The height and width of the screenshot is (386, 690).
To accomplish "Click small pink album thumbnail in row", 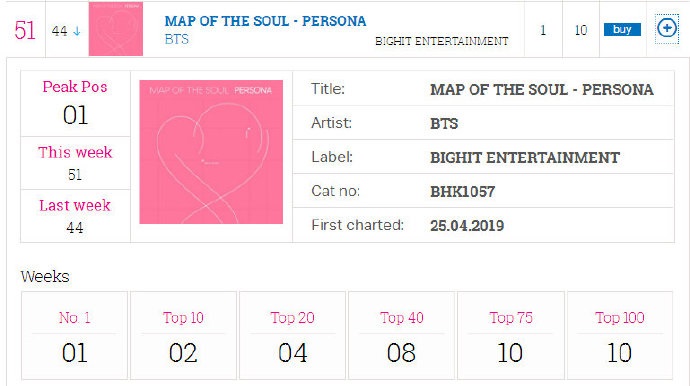I will pyautogui.click(x=116, y=29).
